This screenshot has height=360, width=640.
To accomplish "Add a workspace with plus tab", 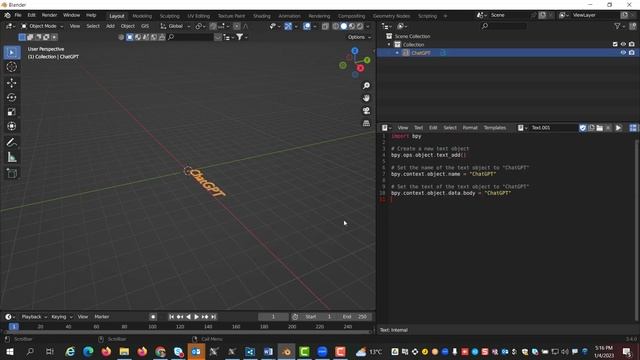I will click(445, 16).
